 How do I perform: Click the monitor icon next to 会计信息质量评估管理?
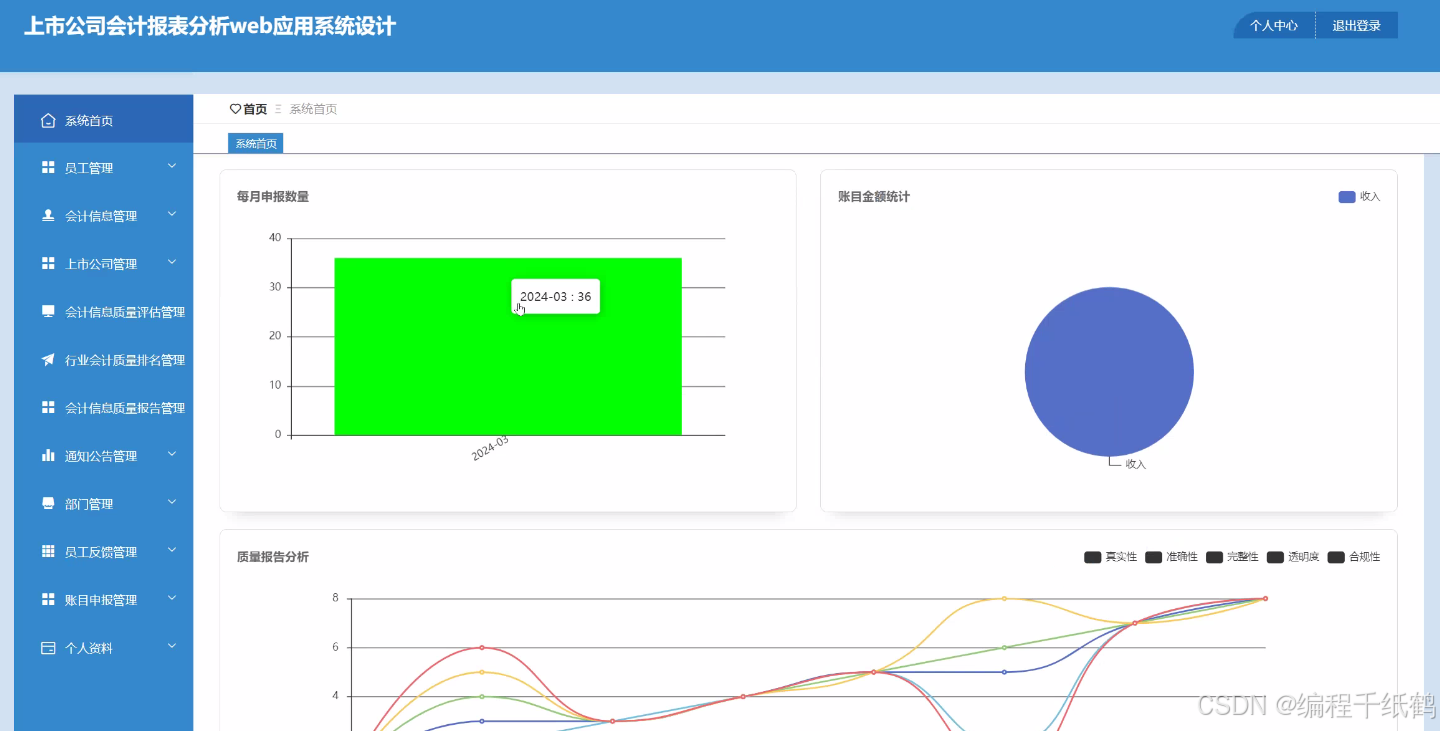coord(48,312)
